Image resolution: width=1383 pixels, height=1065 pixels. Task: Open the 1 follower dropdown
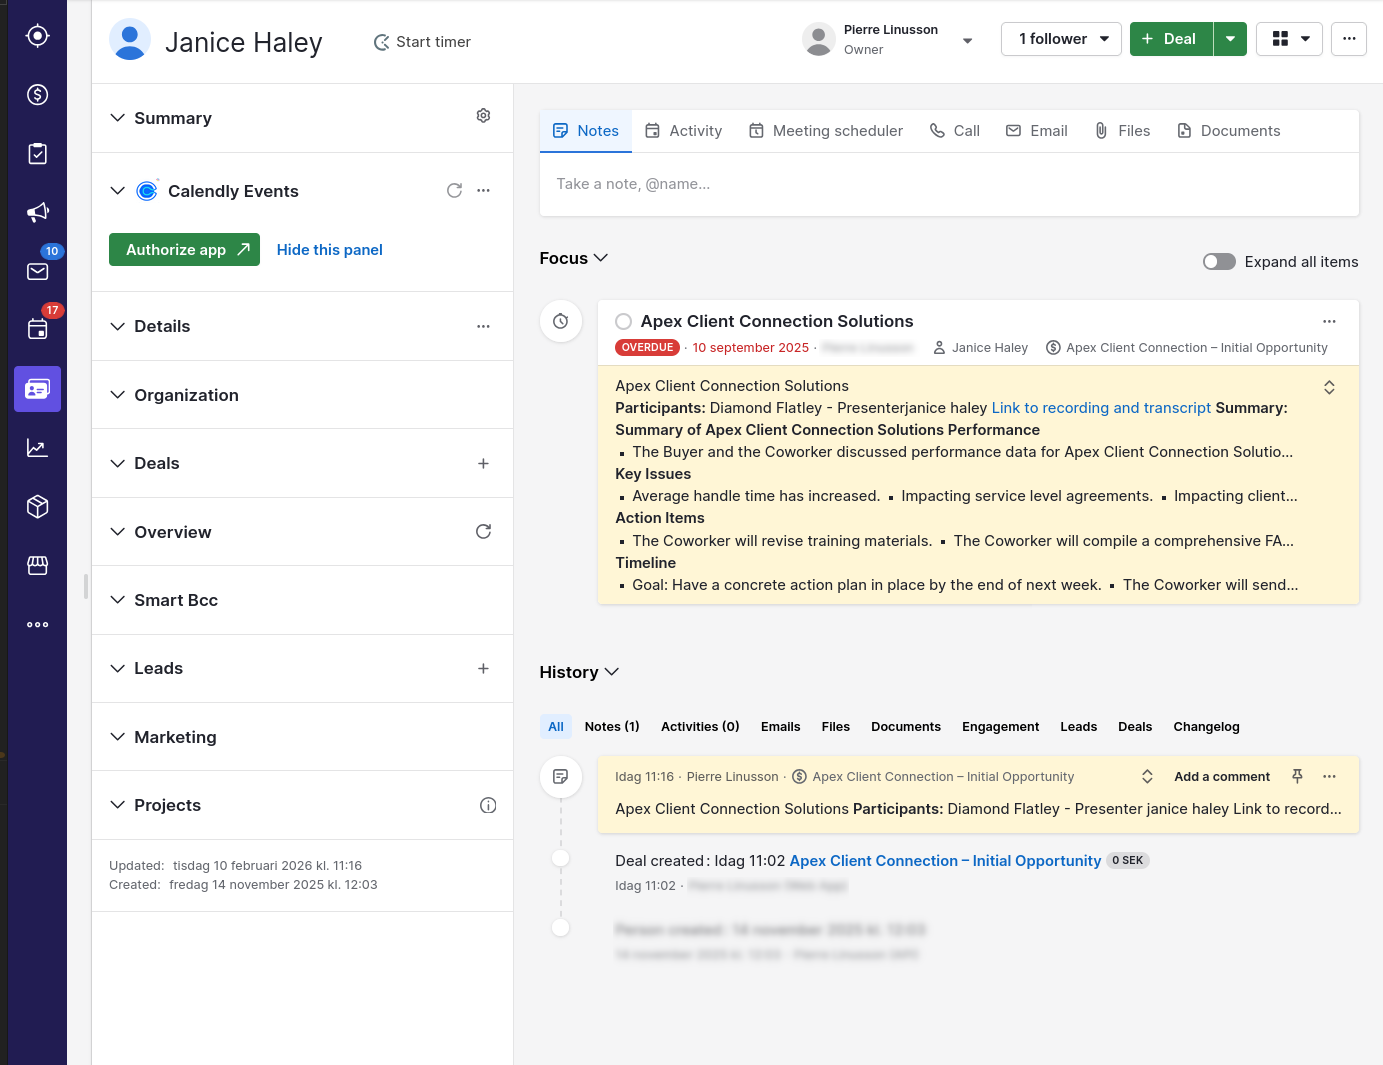pos(1061,39)
